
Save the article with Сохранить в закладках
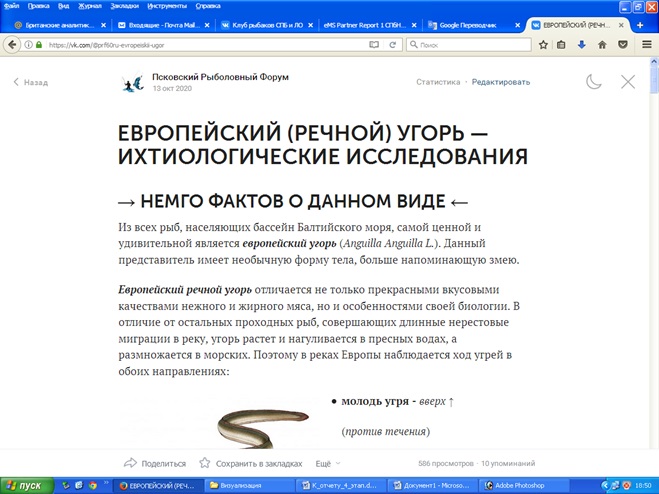pyautogui.click(x=250, y=463)
